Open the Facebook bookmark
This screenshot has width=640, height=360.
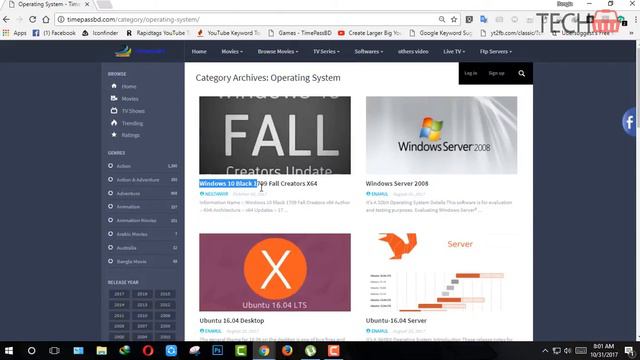pos(54,33)
